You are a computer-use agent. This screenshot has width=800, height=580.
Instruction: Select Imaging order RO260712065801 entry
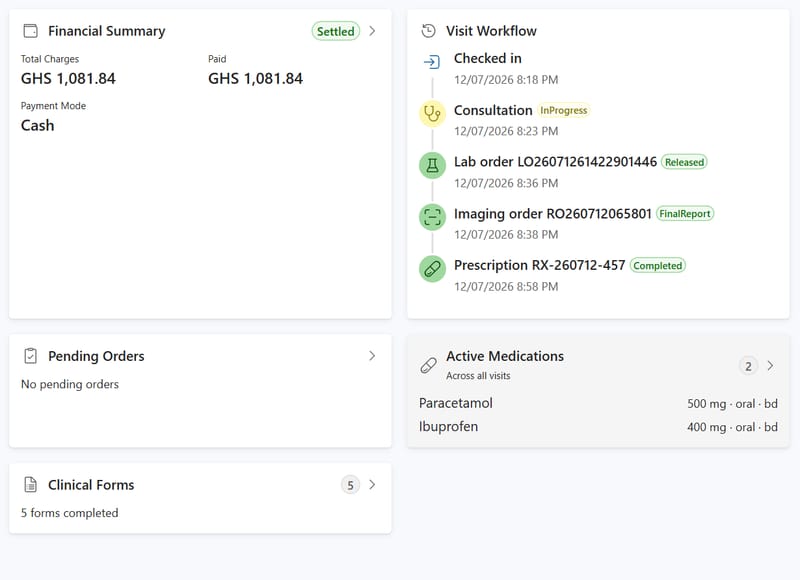(x=553, y=214)
